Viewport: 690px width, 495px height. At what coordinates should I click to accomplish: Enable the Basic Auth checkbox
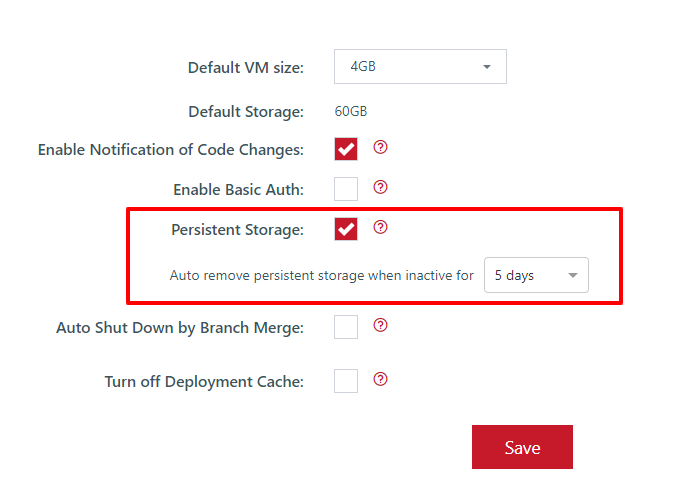pyautogui.click(x=346, y=189)
